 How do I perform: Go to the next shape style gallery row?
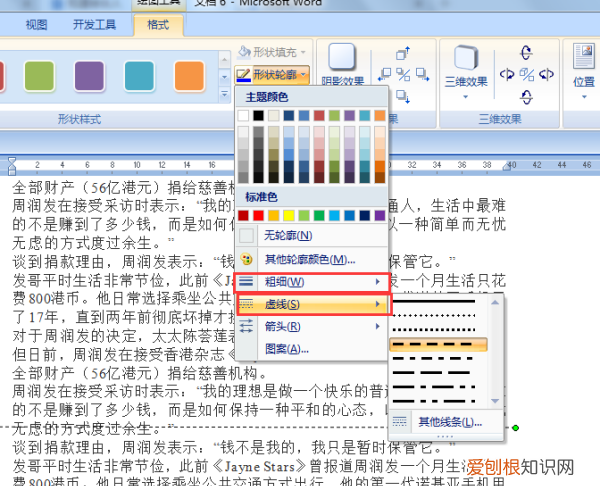(225, 77)
